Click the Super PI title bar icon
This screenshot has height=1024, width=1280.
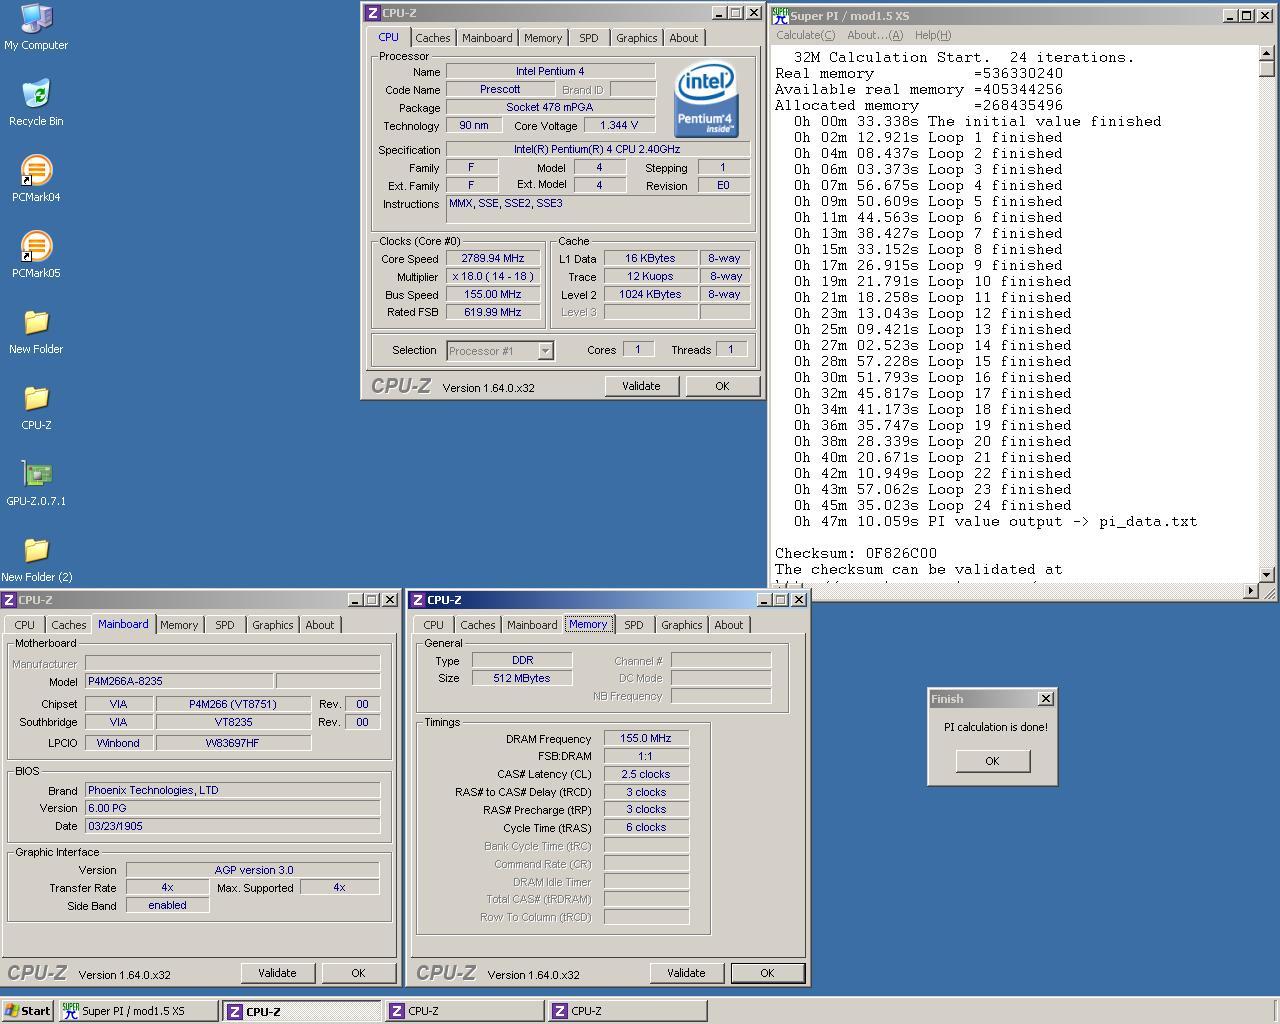pyautogui.click(x=780, y=15)
